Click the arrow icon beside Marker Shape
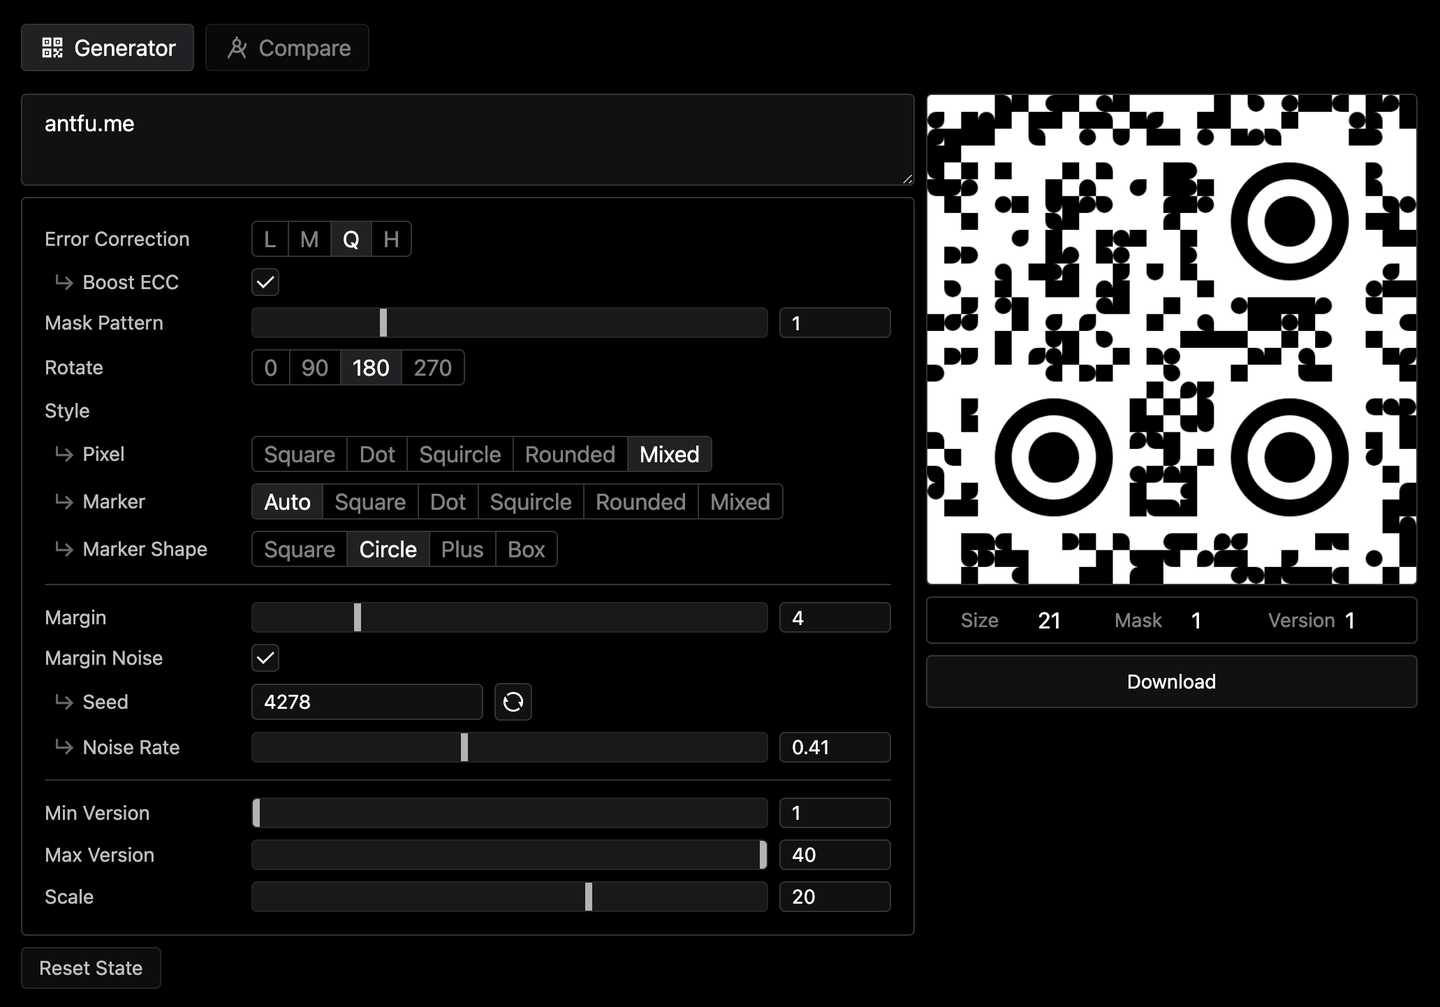This screenshot has width=1440, height=1007. pyautogui.click(x=64, y=549)
